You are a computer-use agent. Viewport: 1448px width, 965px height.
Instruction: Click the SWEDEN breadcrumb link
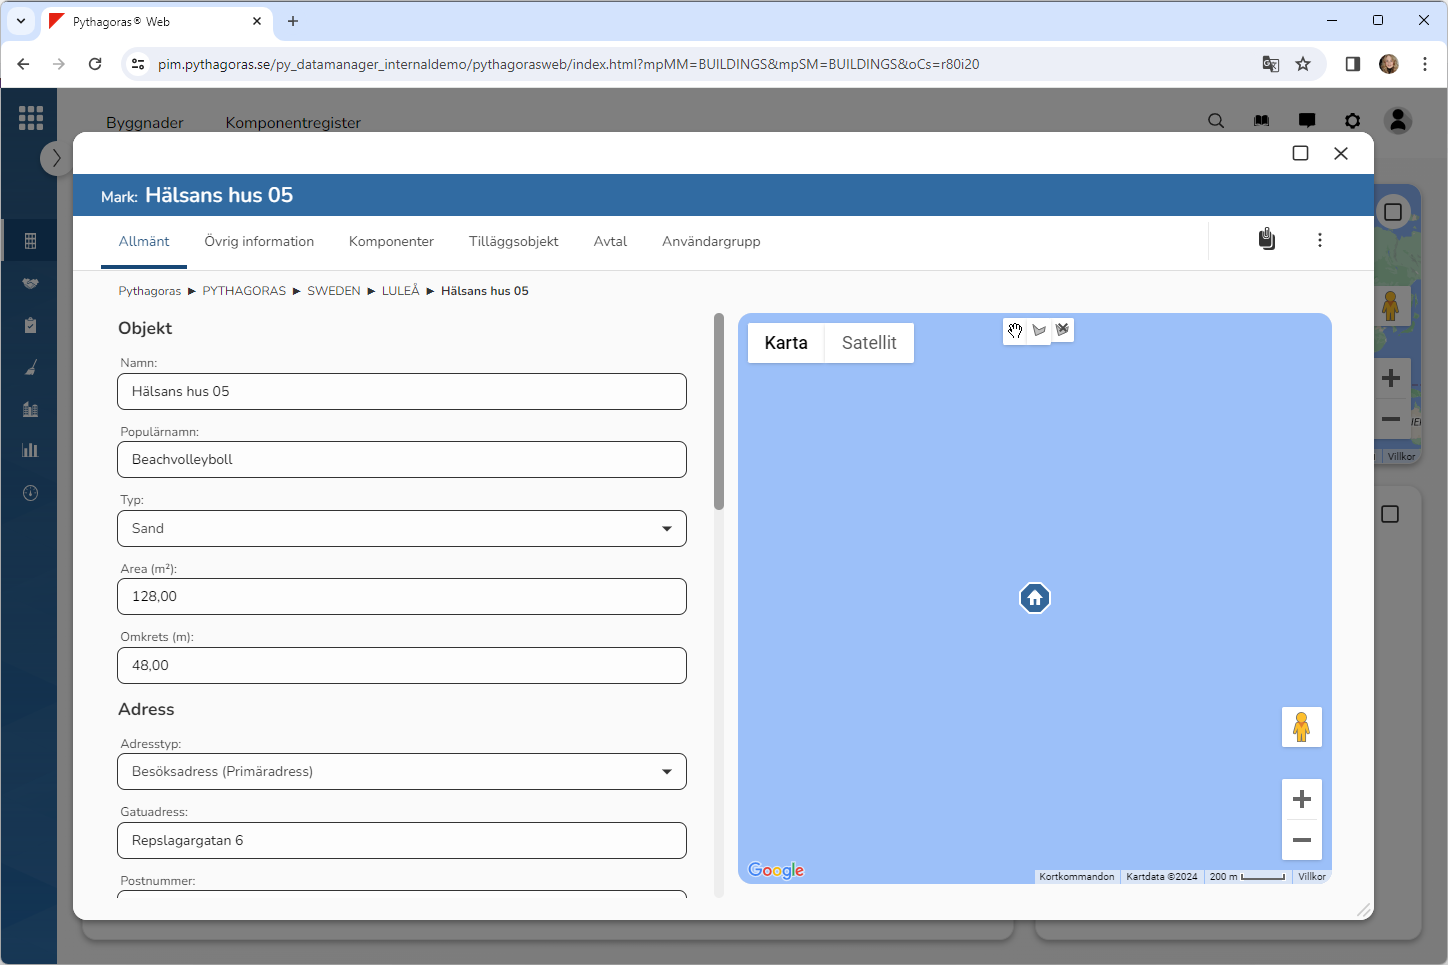coord(333,291)
